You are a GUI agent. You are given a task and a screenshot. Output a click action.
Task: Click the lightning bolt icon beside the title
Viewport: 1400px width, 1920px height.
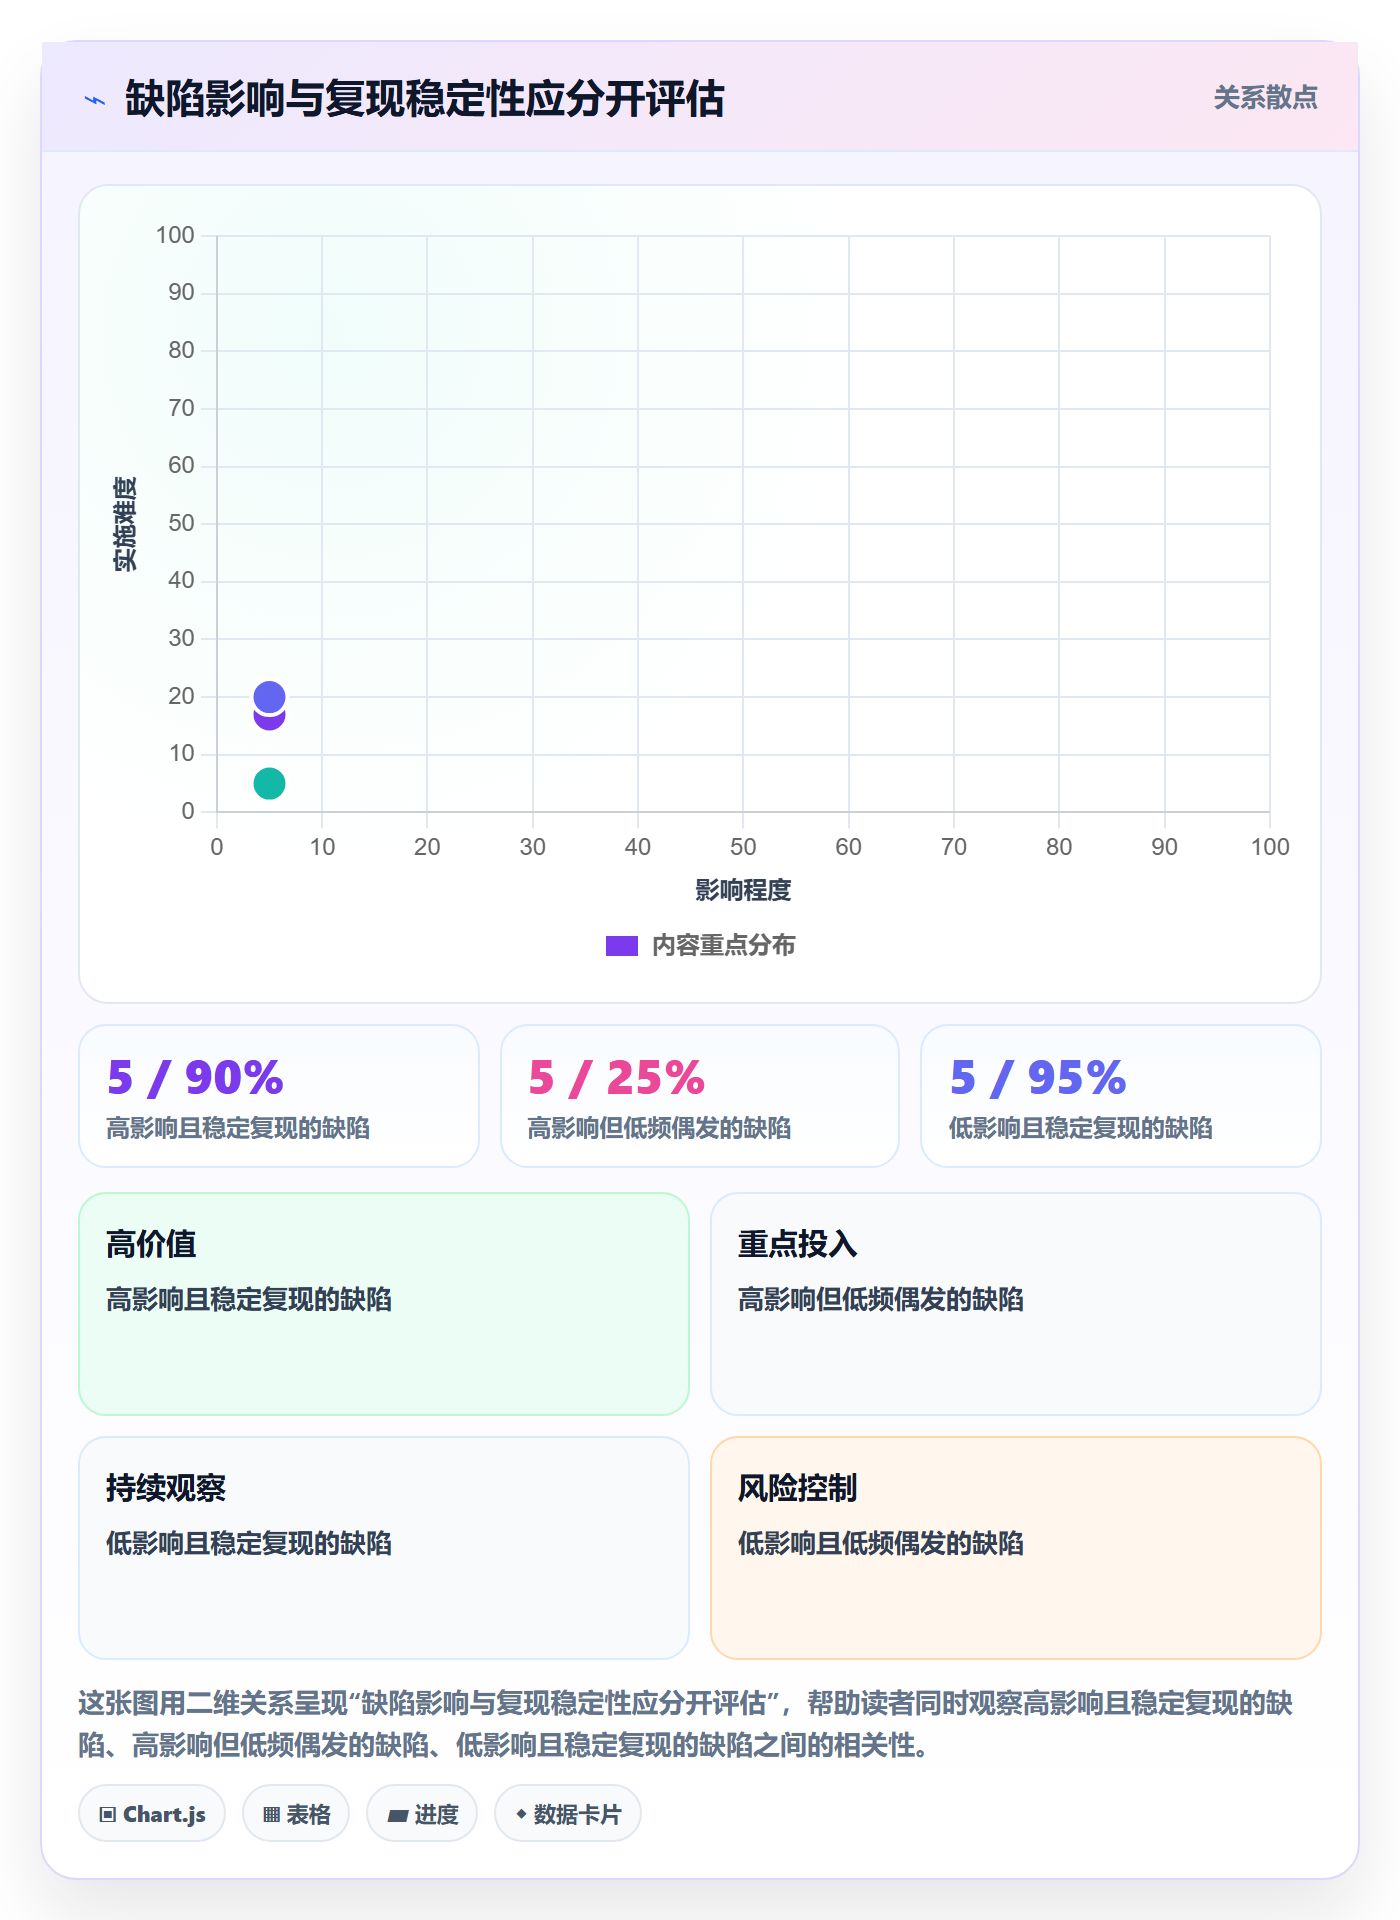pos(95,100)
